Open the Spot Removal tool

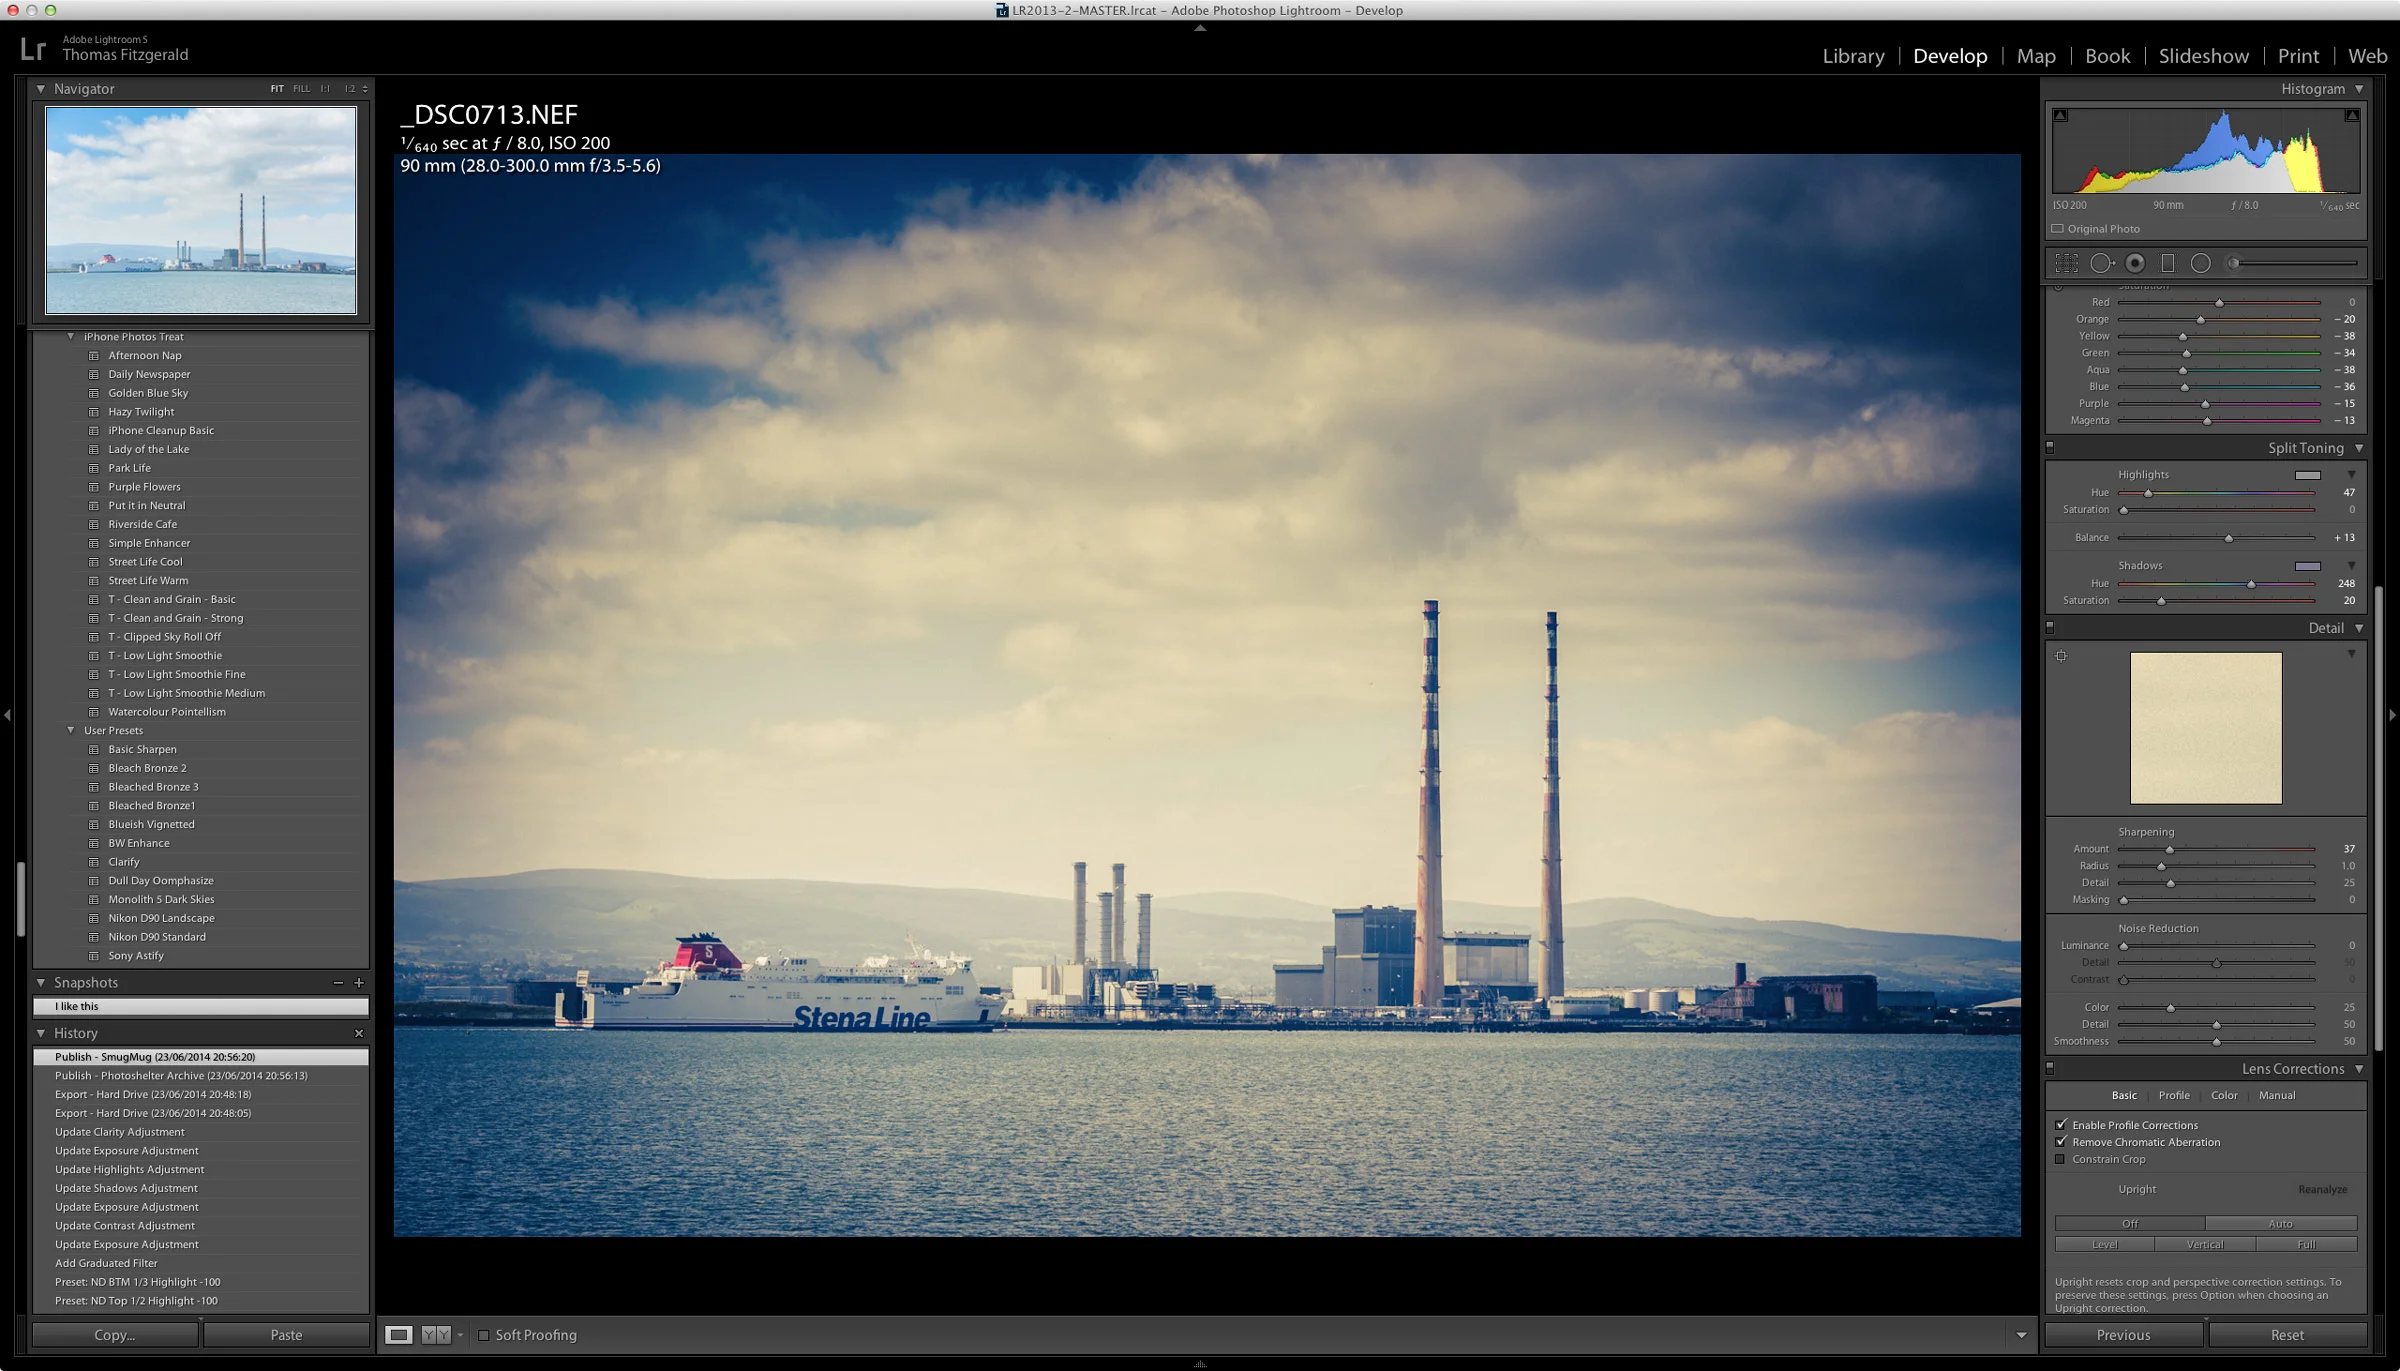pos(2101,262)
